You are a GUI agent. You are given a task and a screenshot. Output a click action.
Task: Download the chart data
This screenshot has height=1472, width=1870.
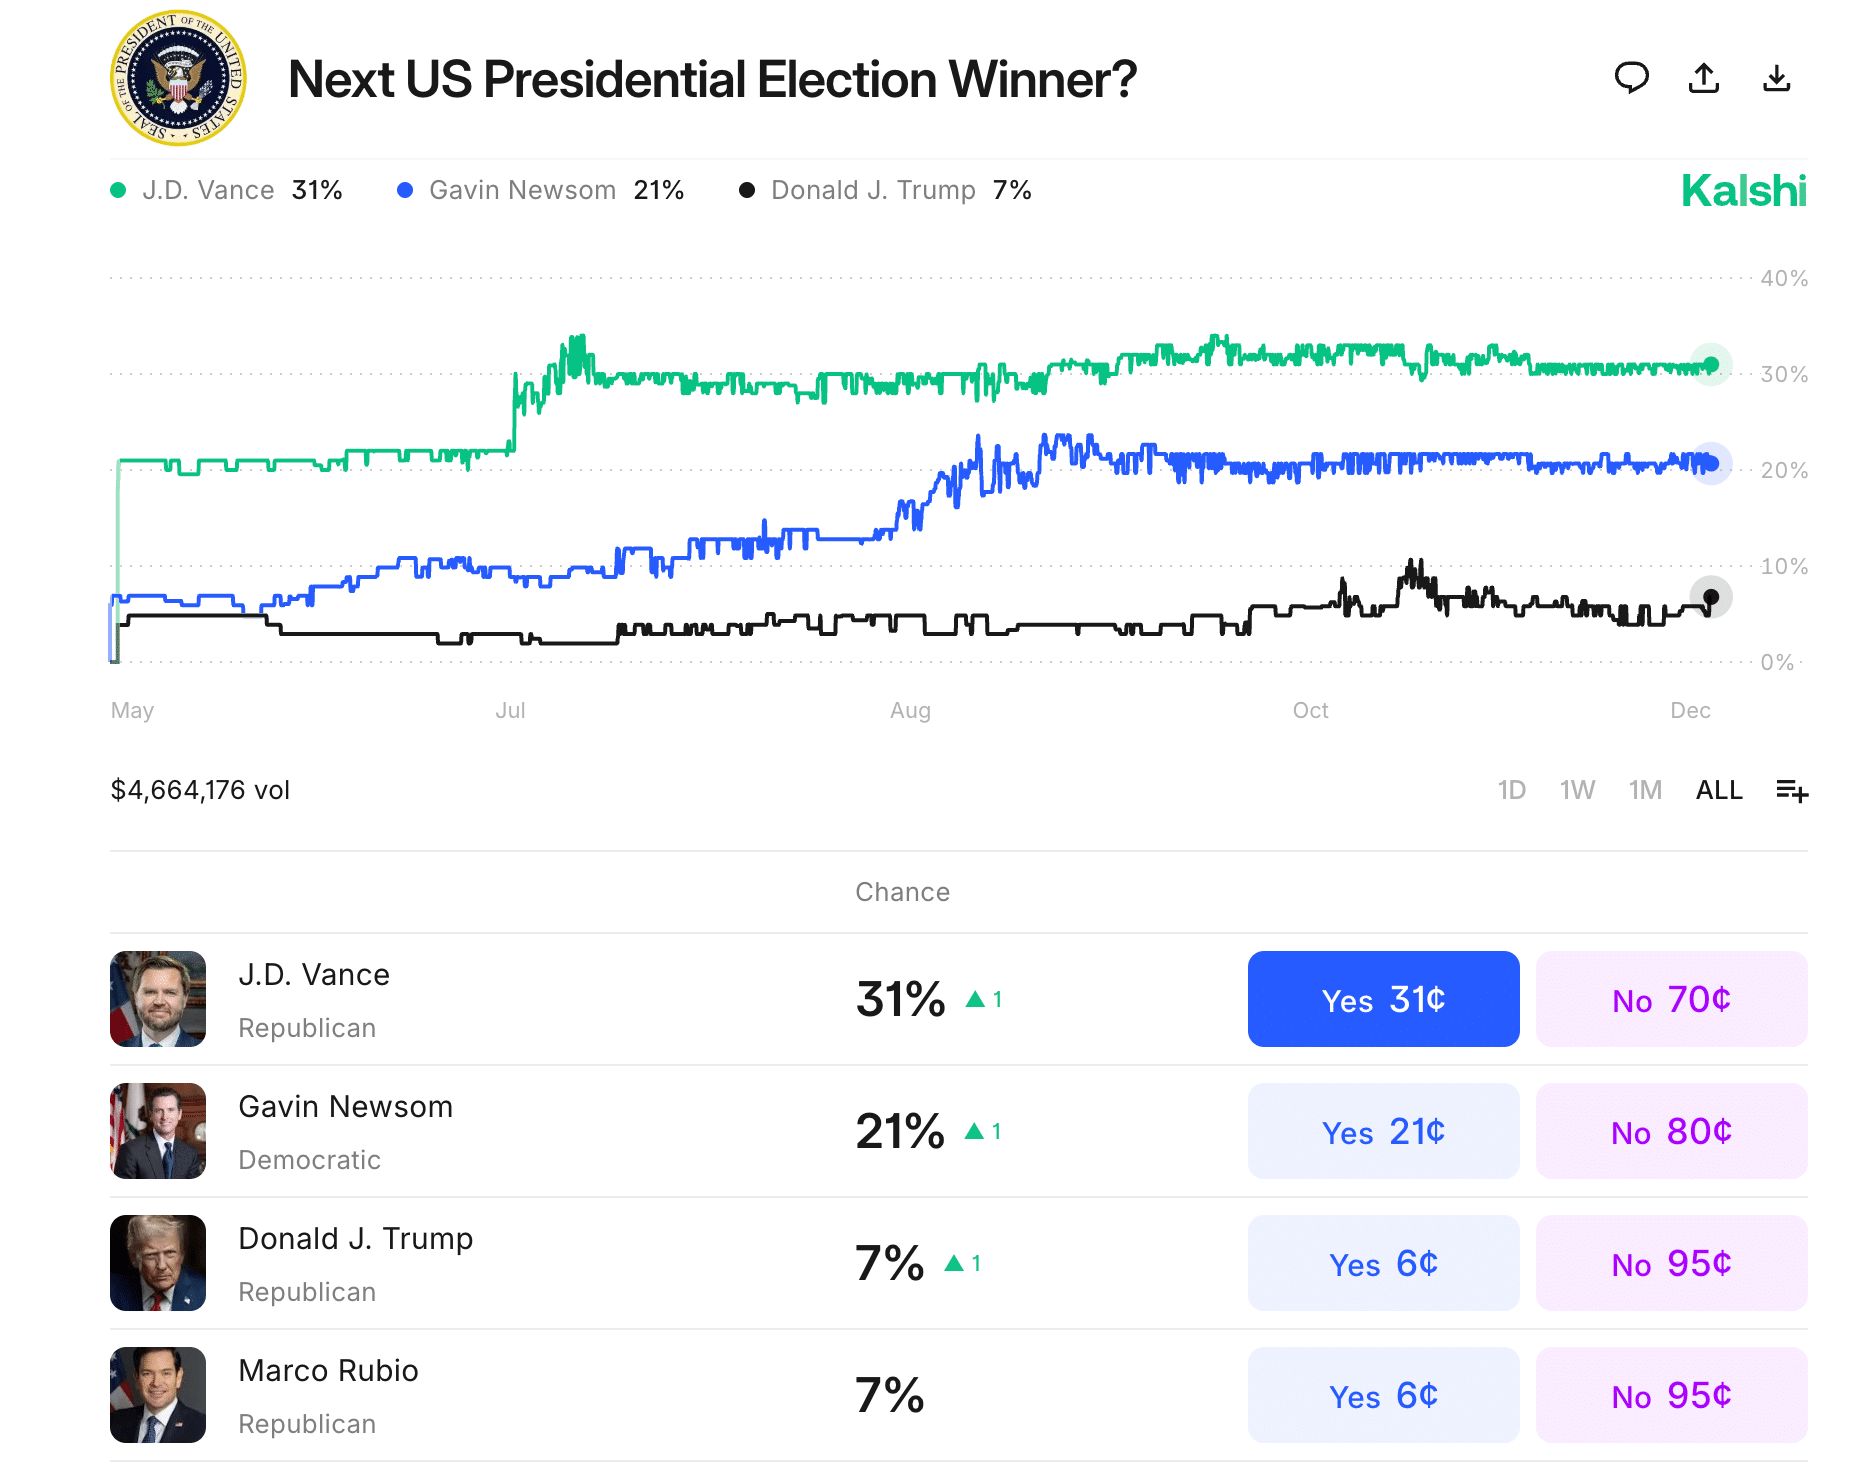pyautogui.click(x=1777, y=78)
